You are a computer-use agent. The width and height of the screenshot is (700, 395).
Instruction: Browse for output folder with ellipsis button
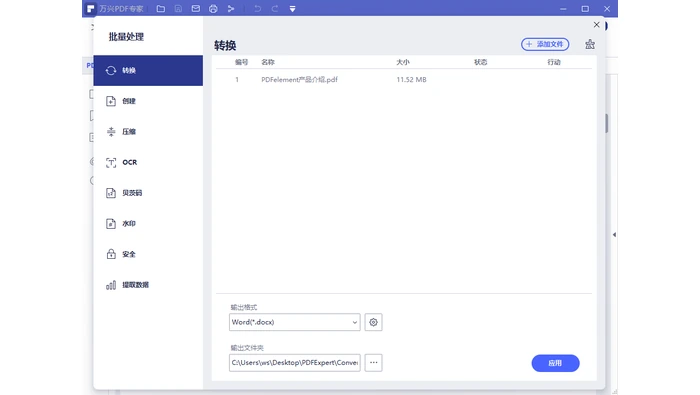point(373,362)
